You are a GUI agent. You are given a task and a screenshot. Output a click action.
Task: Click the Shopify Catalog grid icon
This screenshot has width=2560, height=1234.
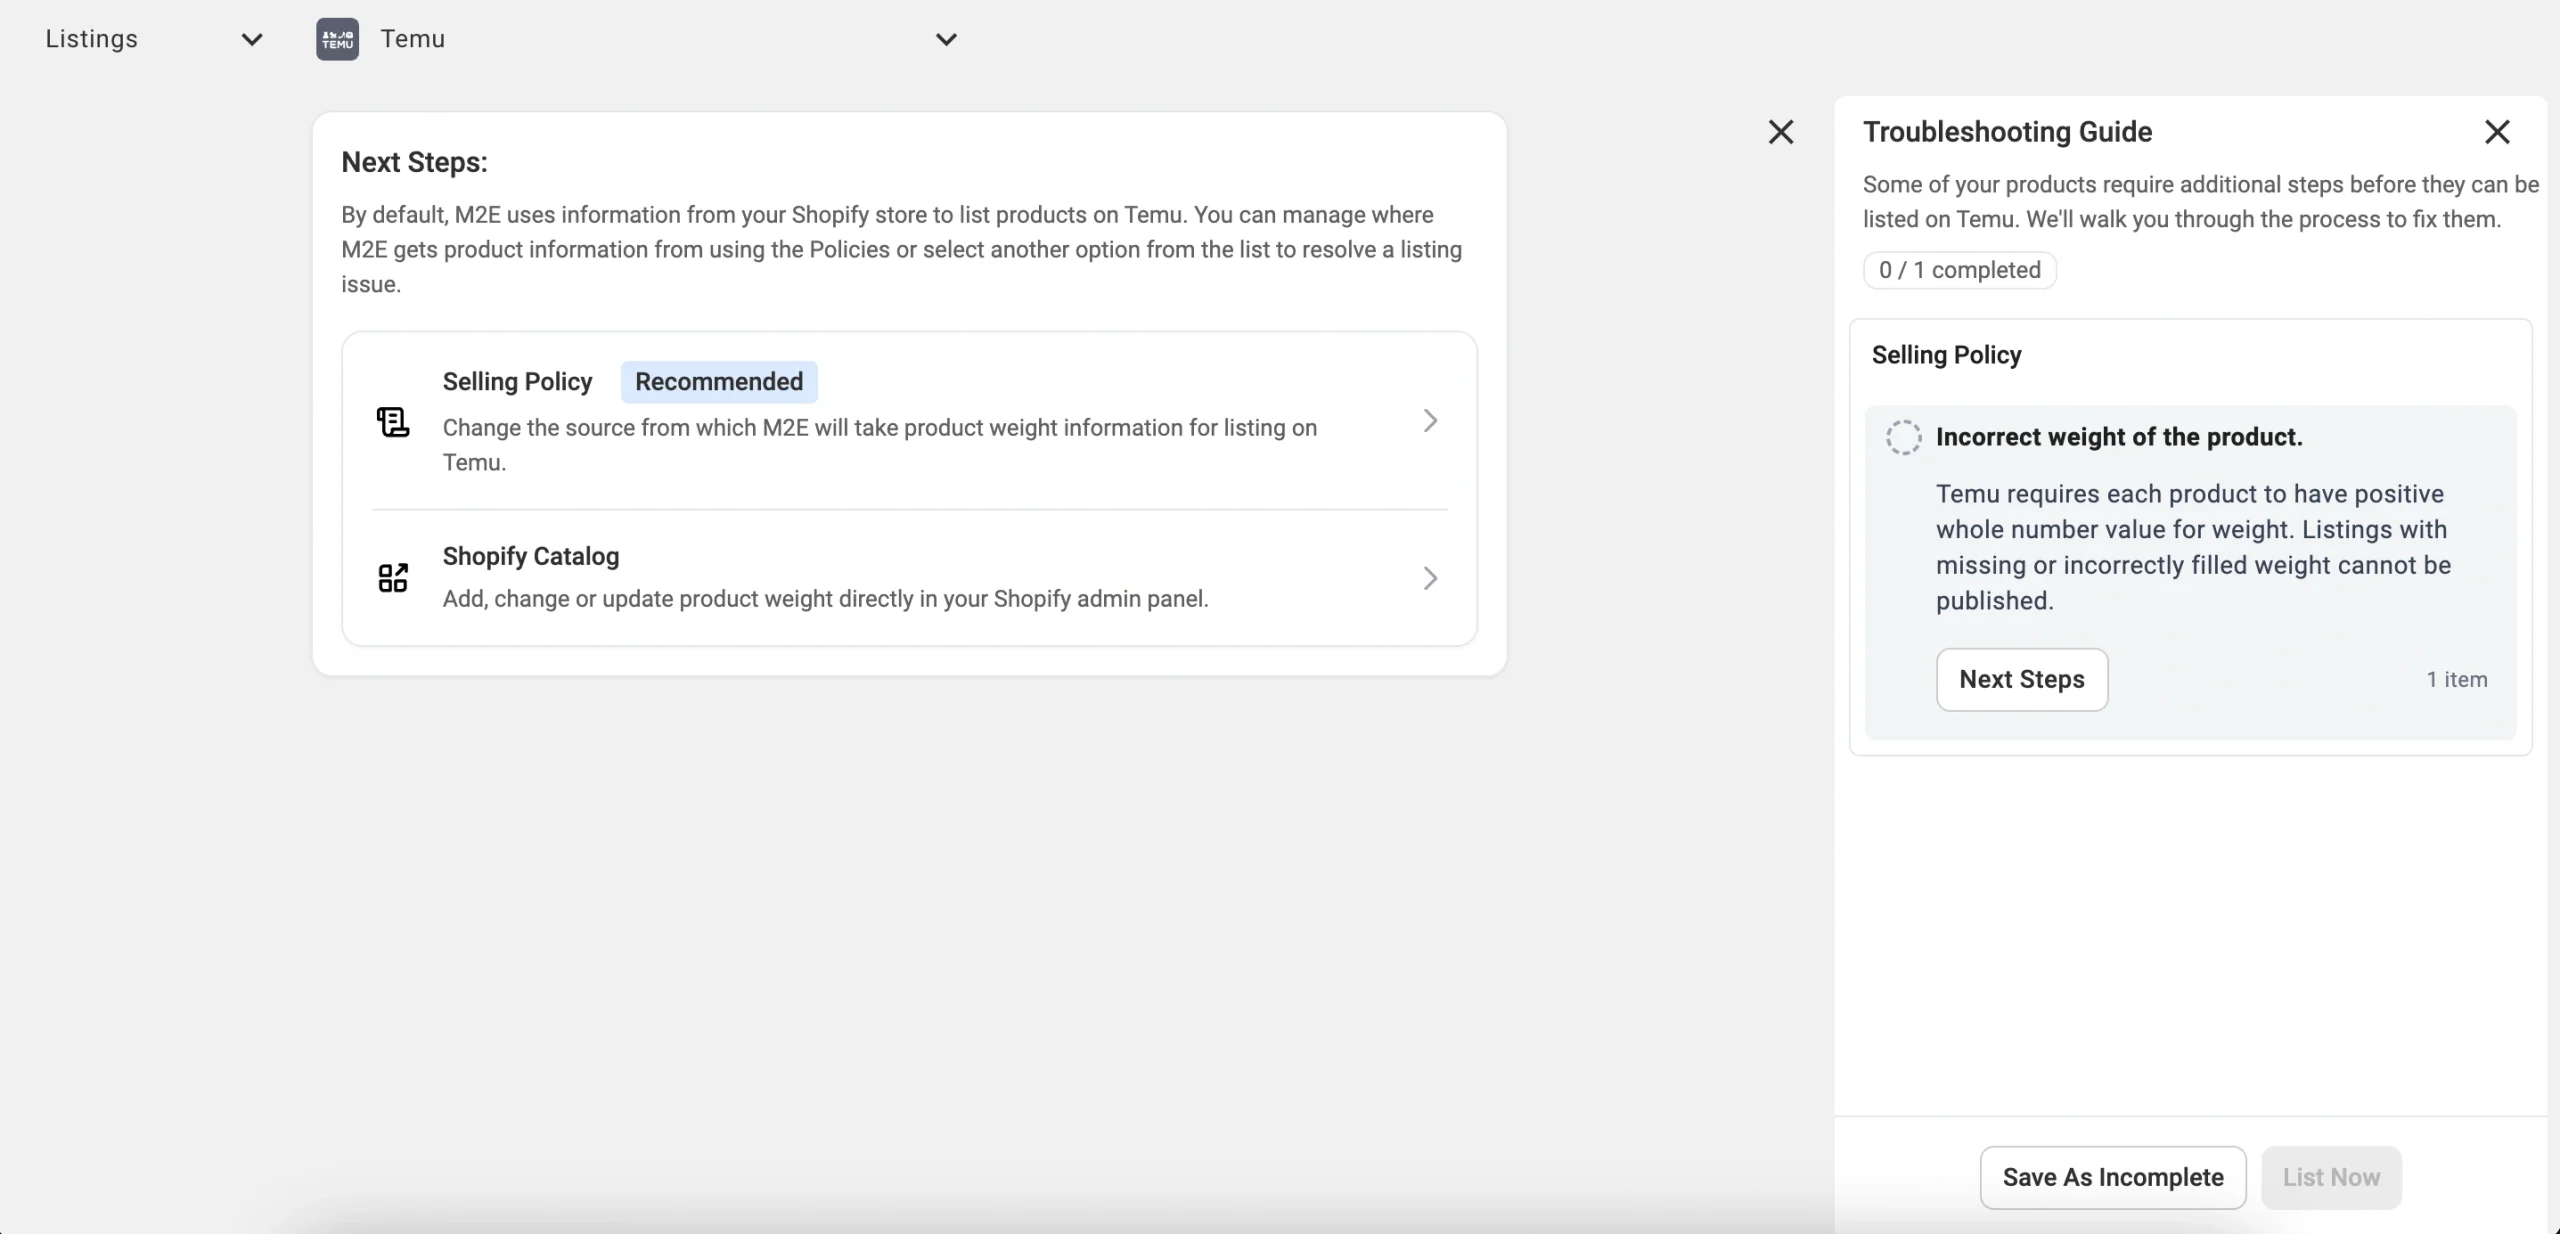pos(392,578)
